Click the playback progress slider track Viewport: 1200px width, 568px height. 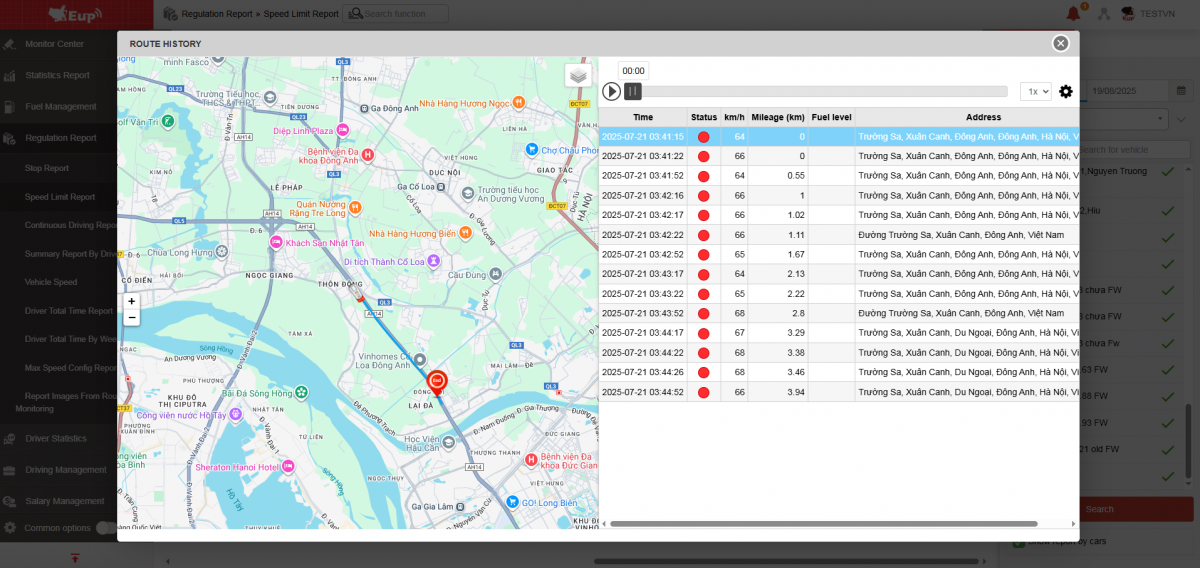pos(825,91)
